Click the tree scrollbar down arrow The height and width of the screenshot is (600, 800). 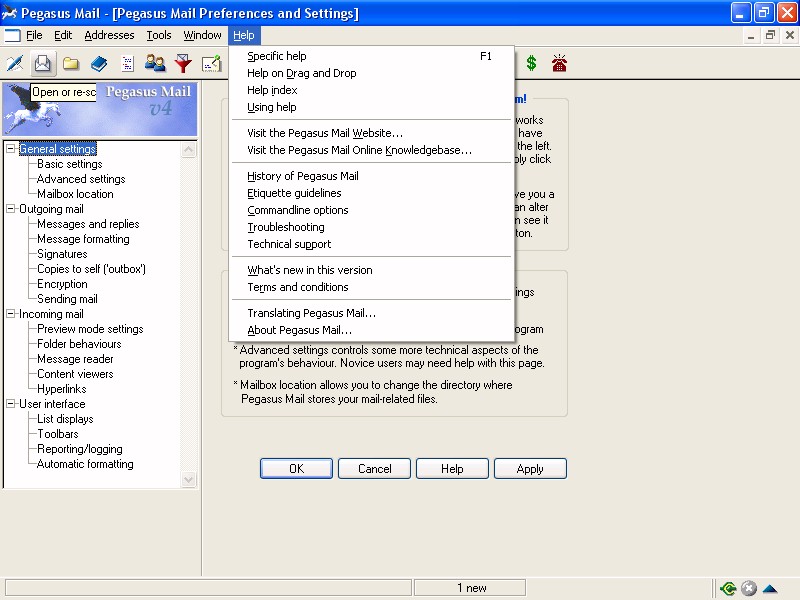pyautogui.click(x=188, y=480)
